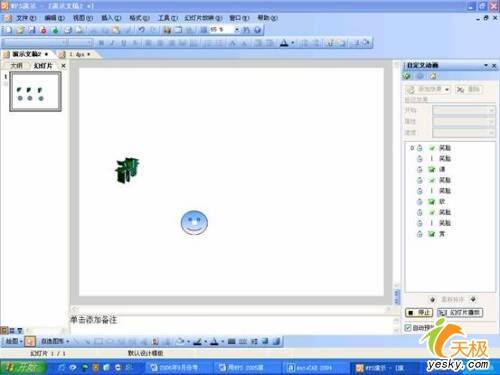Open the 自选图形 dropdown menu
500x375 pixels.
55,341
